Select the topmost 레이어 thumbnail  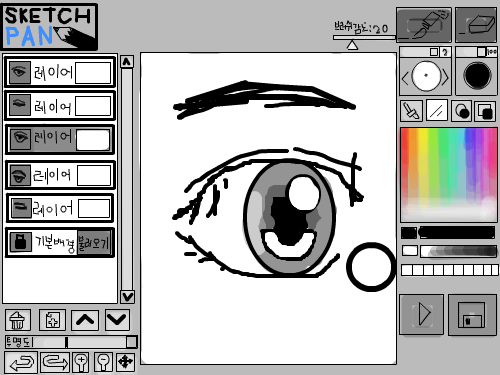point(93,73)
